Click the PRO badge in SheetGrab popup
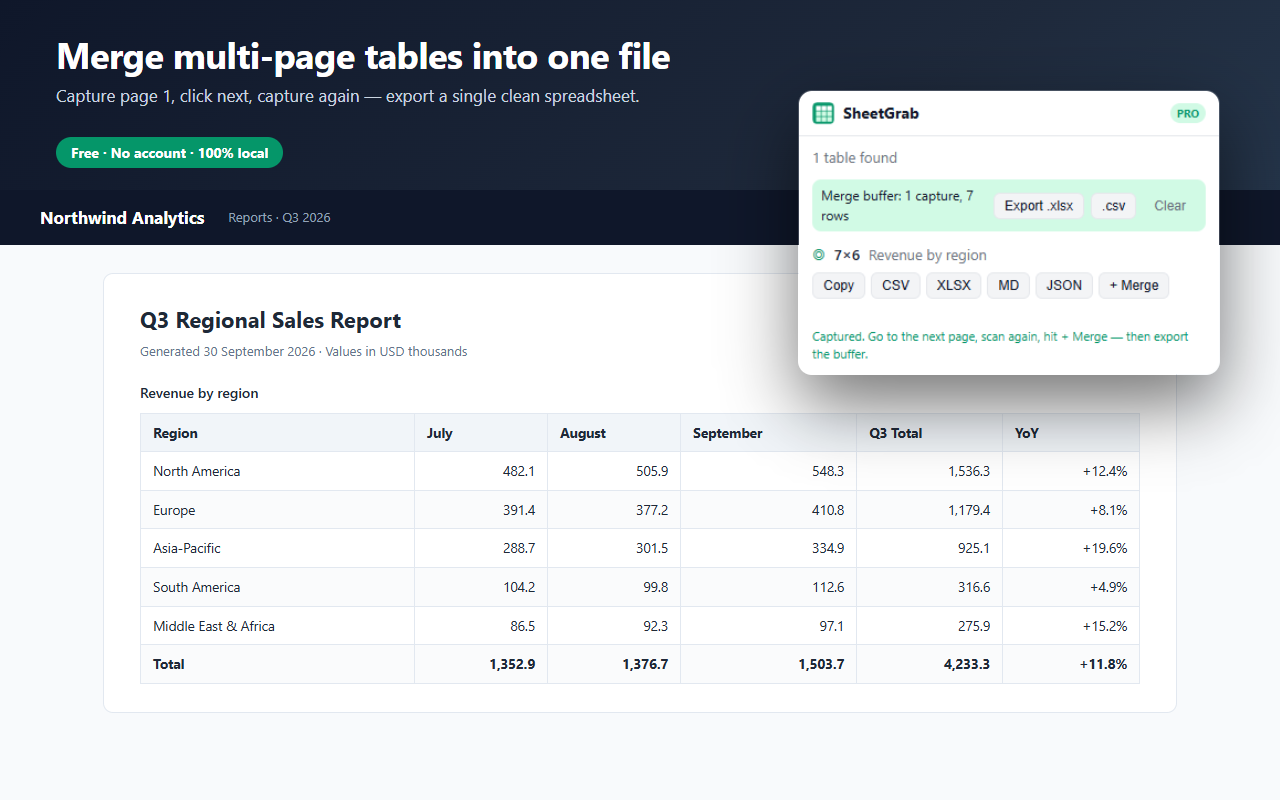Screen dimensions: 1280x800 point(1187,114)
